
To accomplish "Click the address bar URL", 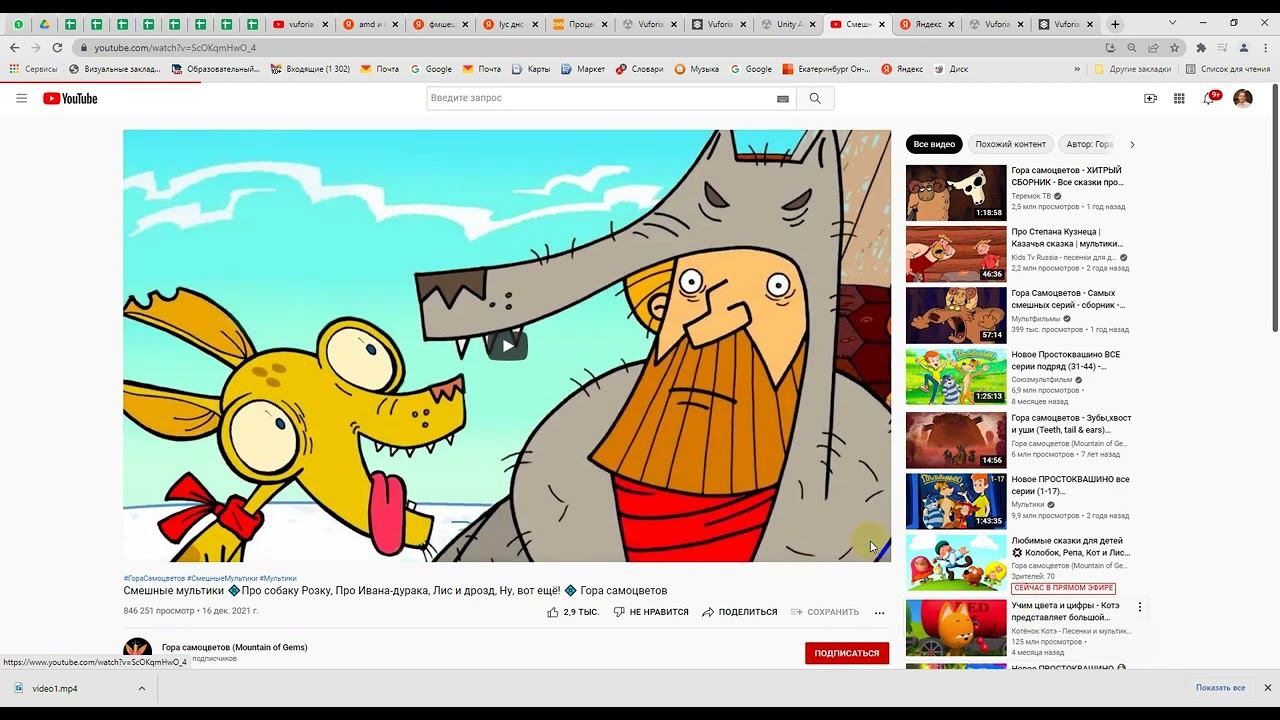I will (x=175, y=47).
